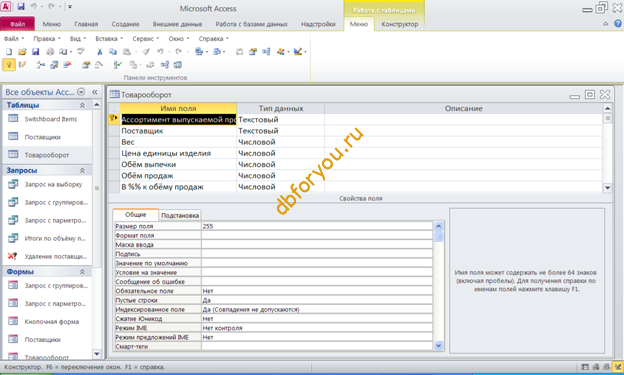Collapse the Формы group in navigation pane
The width and height of the screenshot is (624, 375).
[x=82, y=271]
